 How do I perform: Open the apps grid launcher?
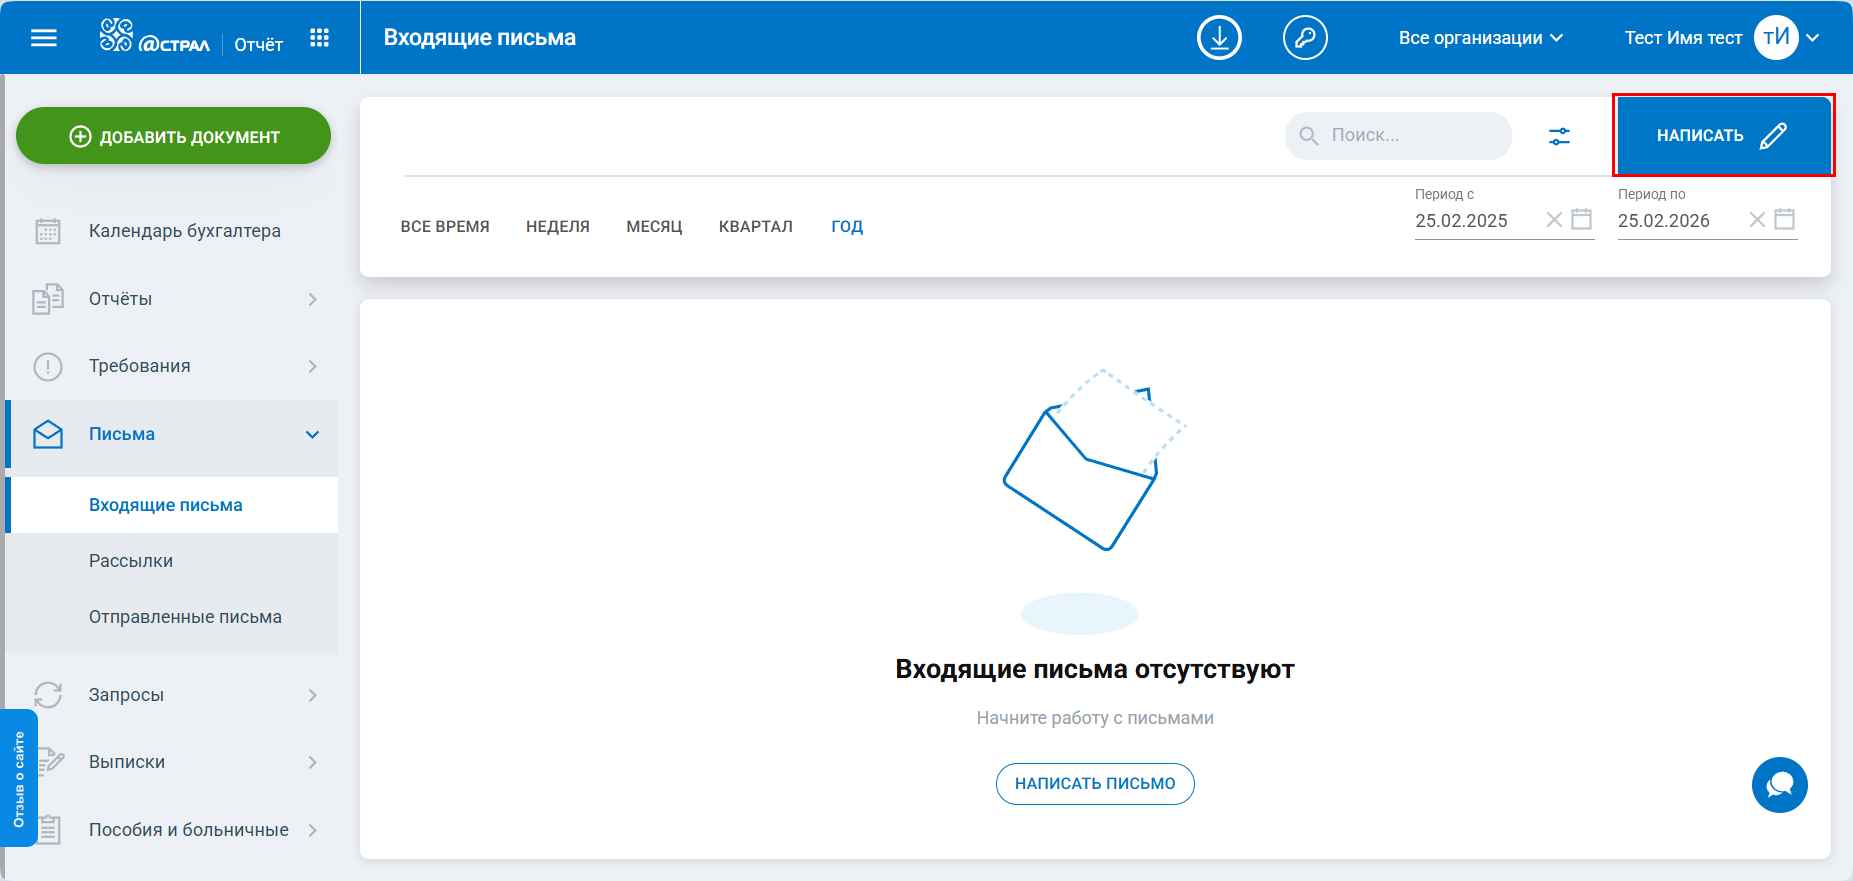319,38
